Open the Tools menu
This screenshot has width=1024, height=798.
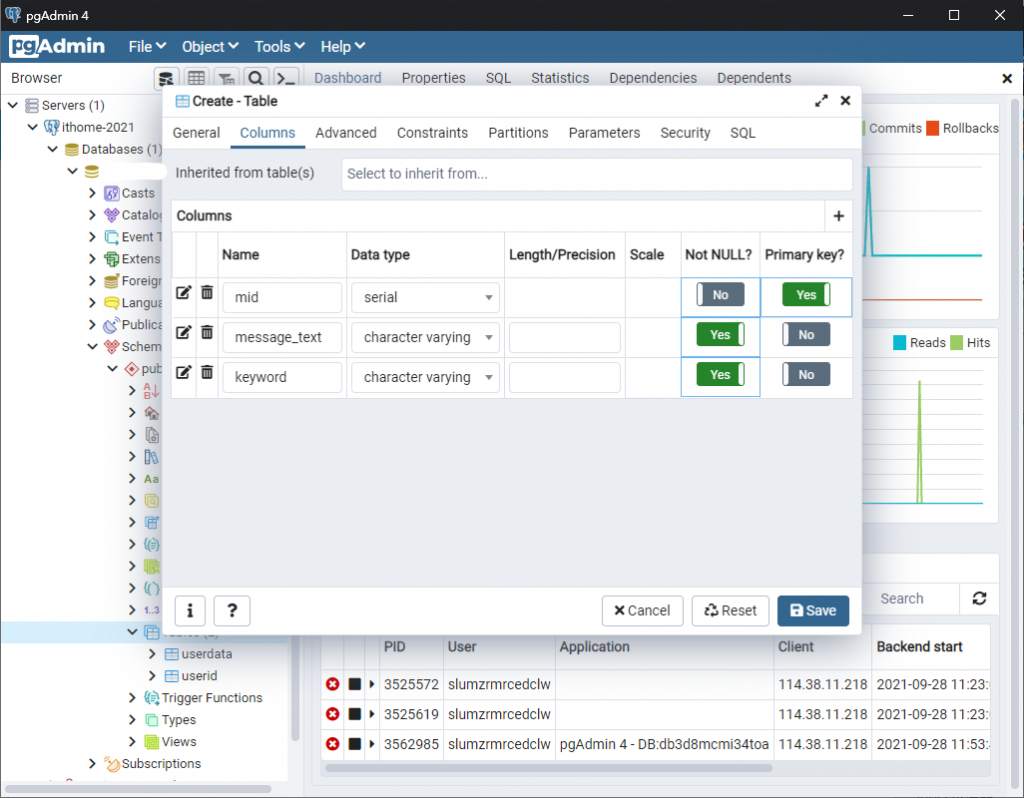click(280, 46)
